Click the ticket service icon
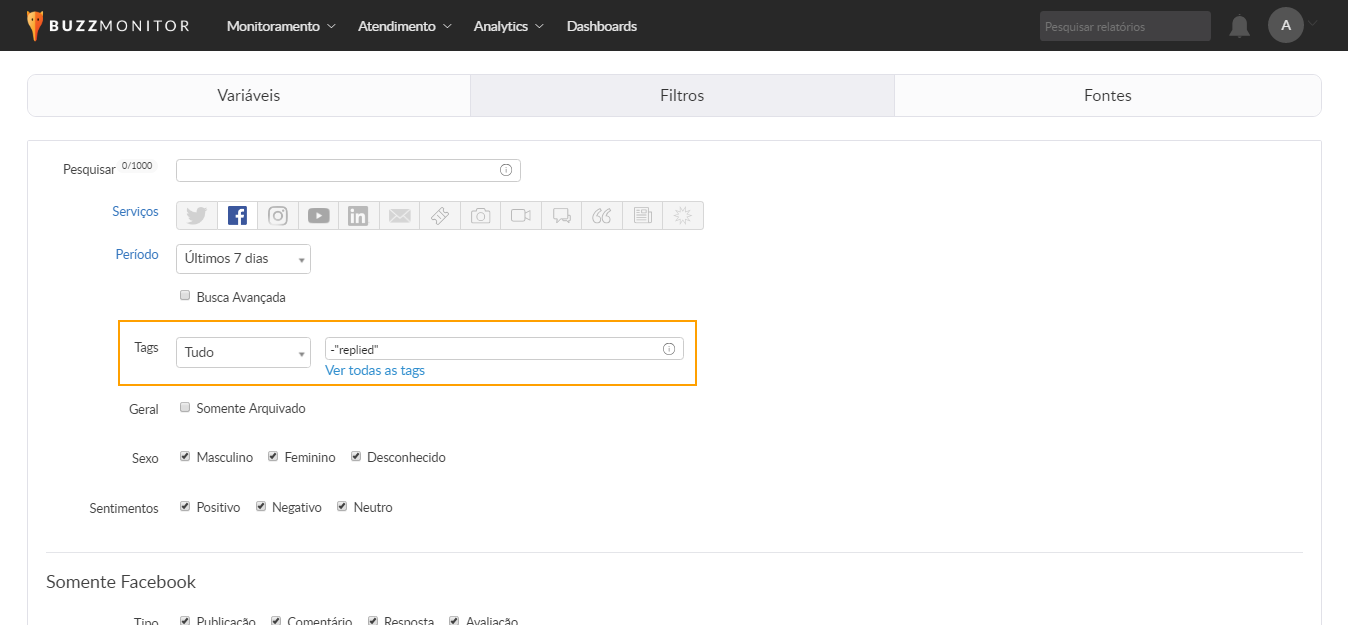The height and width of the screenshot is (625, 1348). tap(440, 216)
